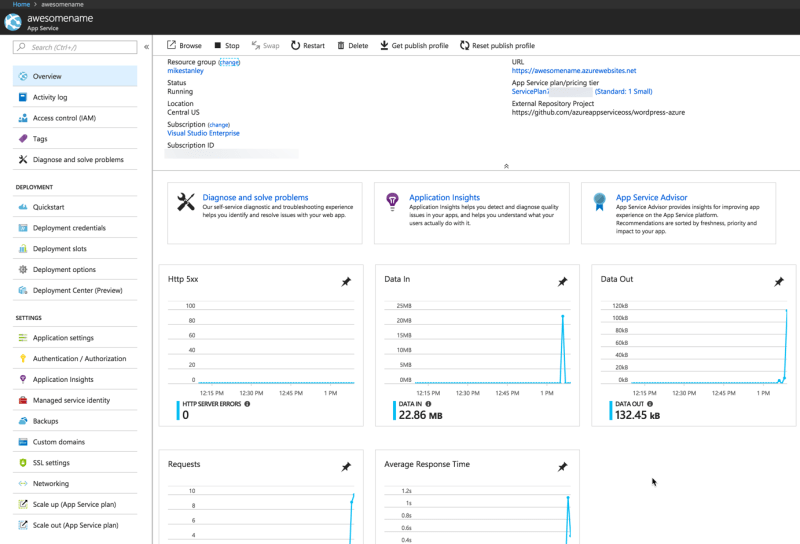Focus the Search (Ctrl+/) field
The image size is (800, 544).
75,47
